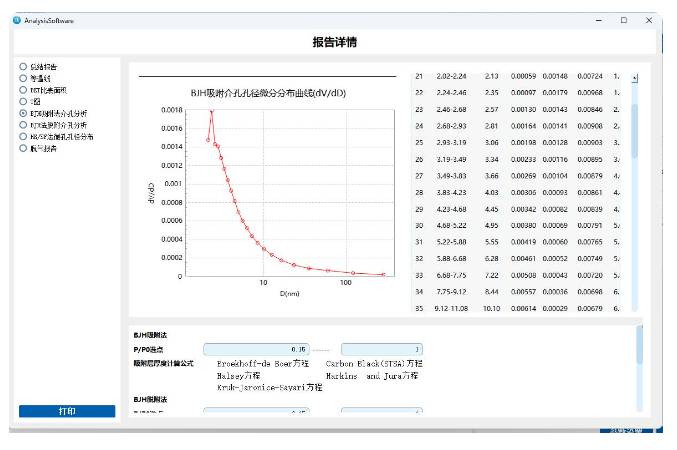Click the peak data point of red curve
Viewport: 677px width, 450px height.
(212, 111)
